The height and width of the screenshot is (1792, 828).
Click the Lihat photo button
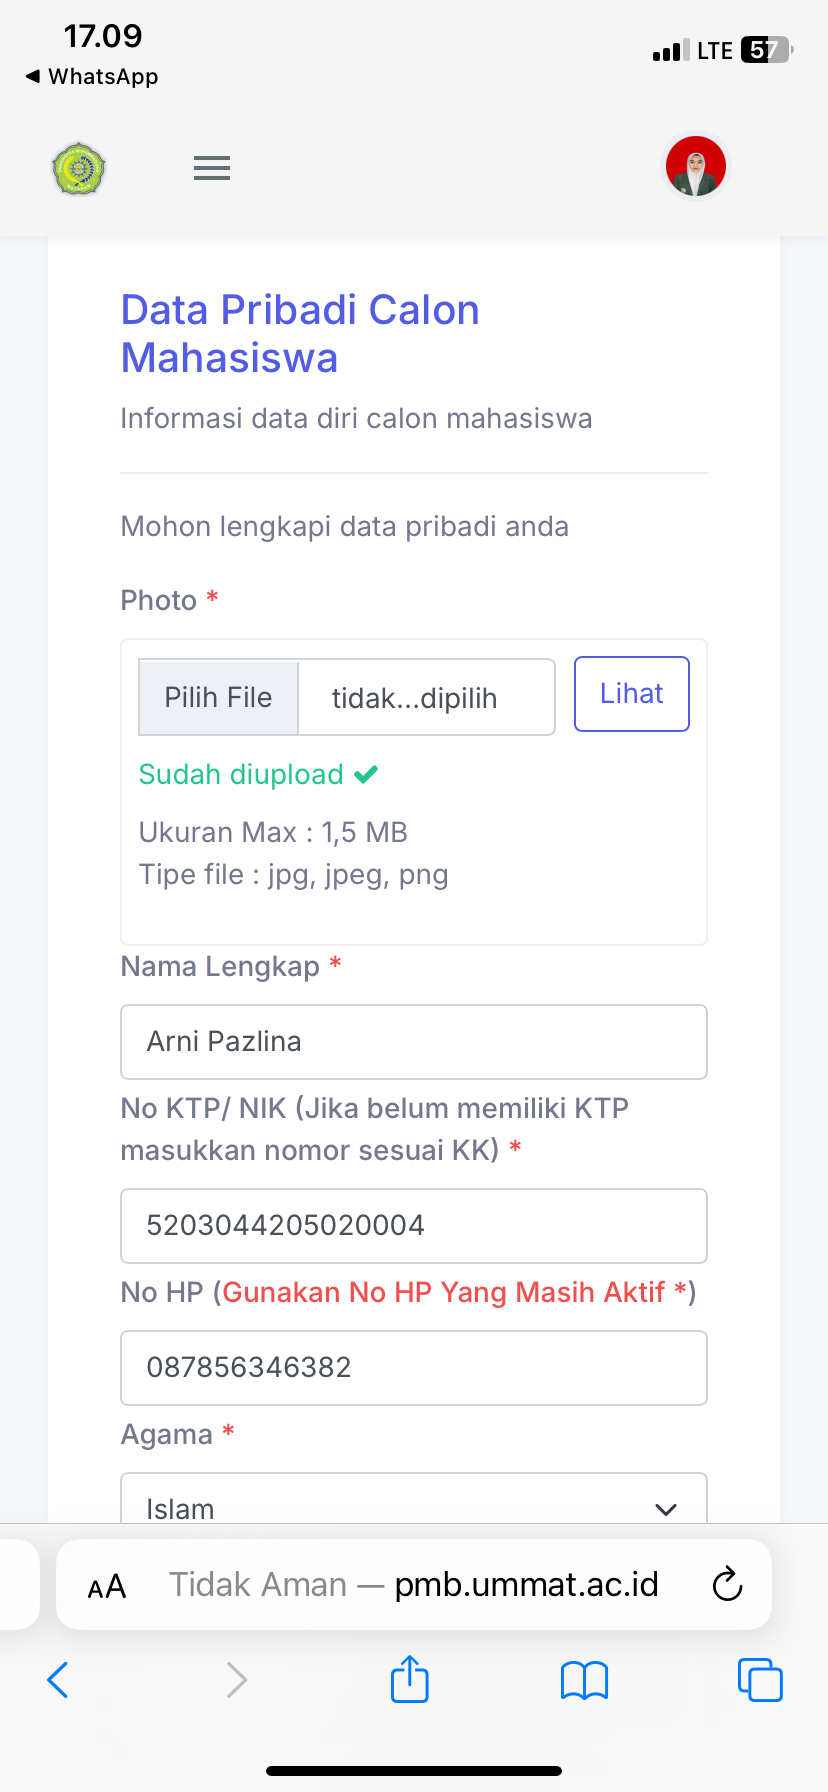(631, 694)
